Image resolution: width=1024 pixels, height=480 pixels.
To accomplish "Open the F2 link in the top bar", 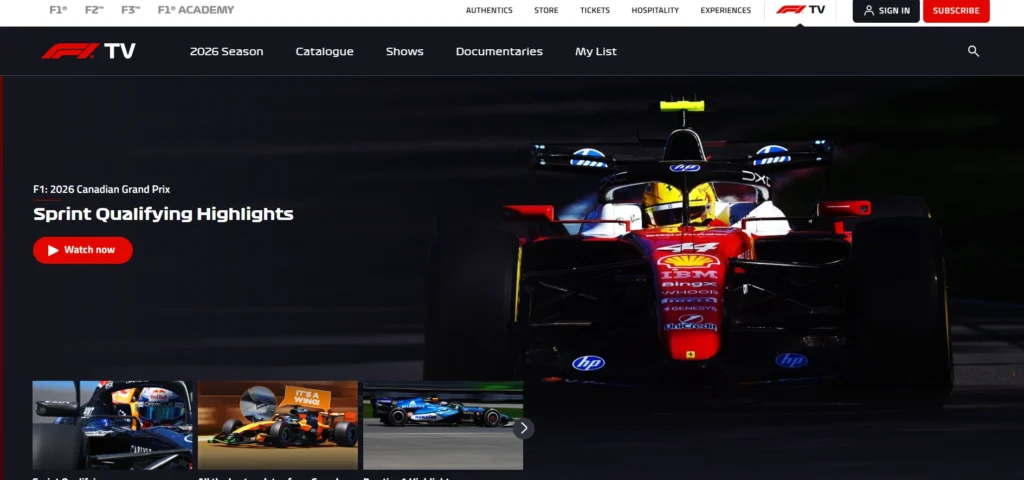I will (94, 10).
